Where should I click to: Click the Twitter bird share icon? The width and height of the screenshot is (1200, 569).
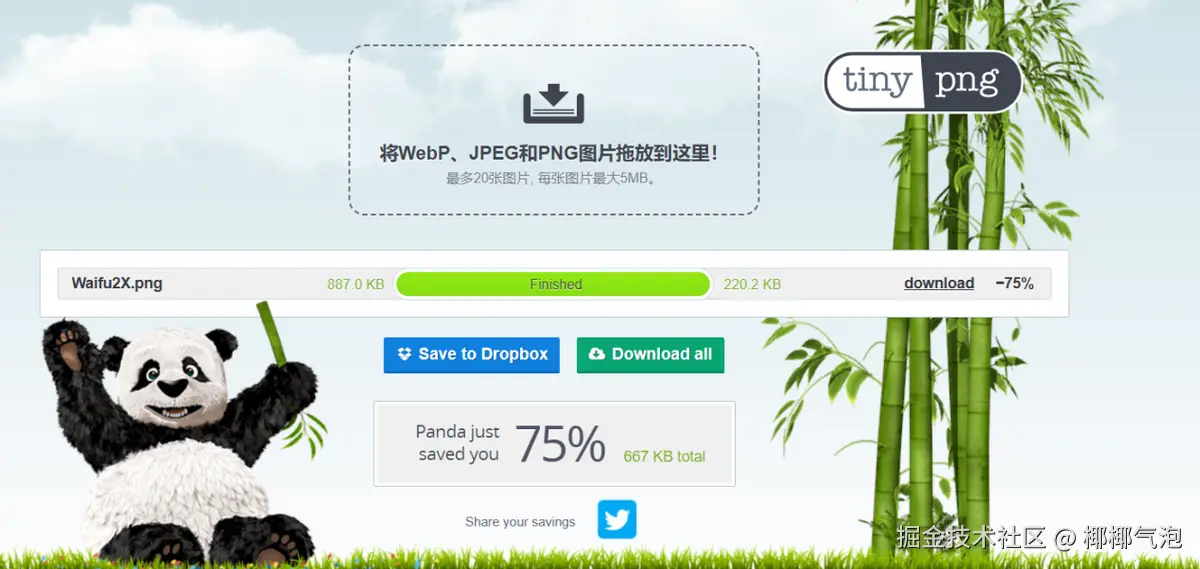[x=617, y=520]
